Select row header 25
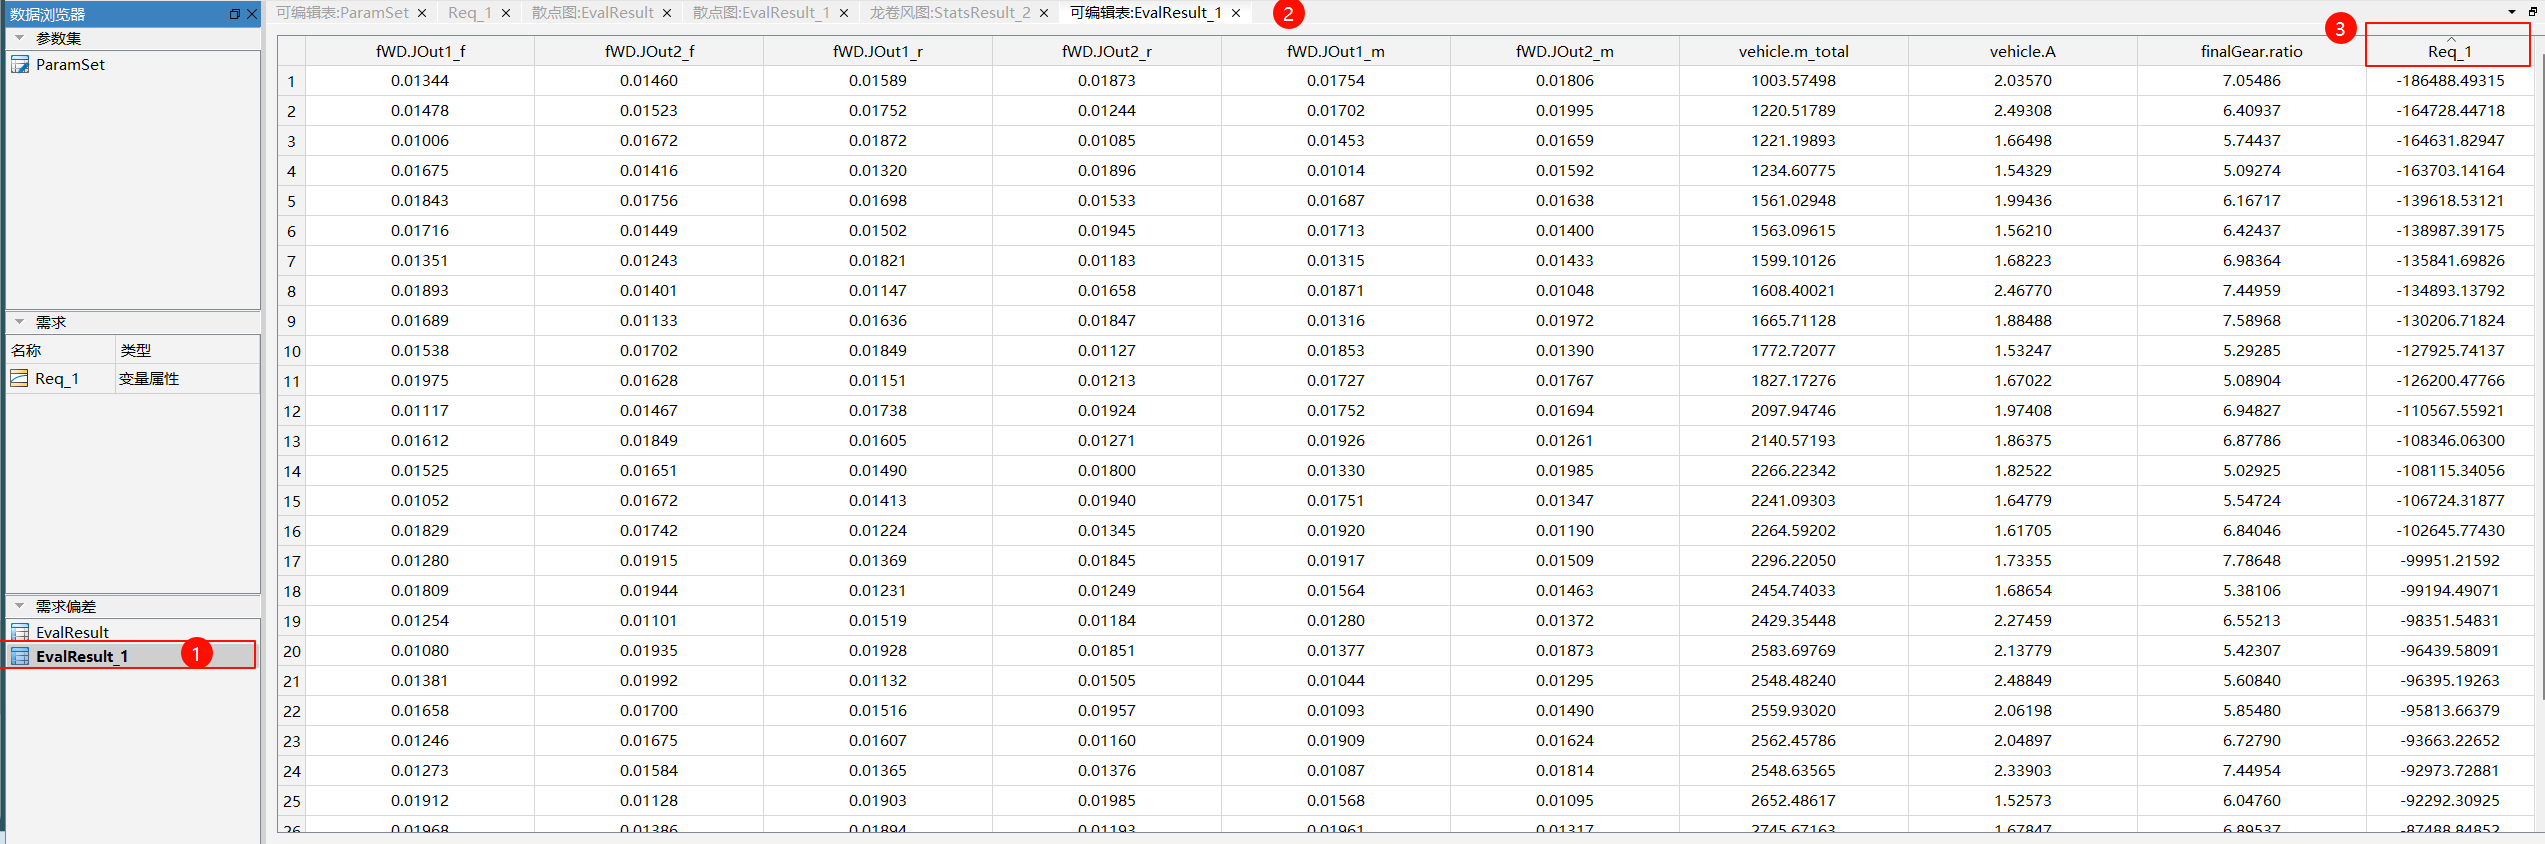This screenshot has height=844, width=2545. [291, 801]
